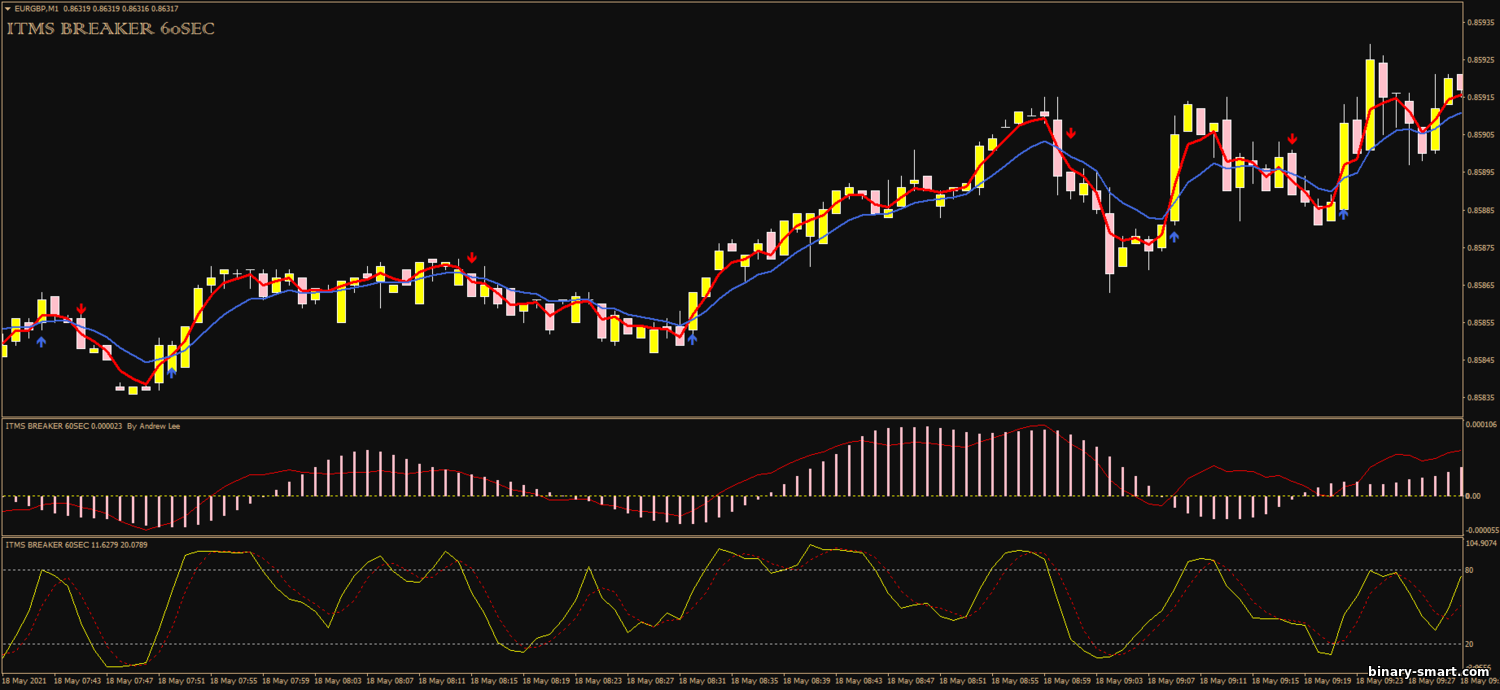Click the blue buy arrow near 07:51

pos(171,372)
